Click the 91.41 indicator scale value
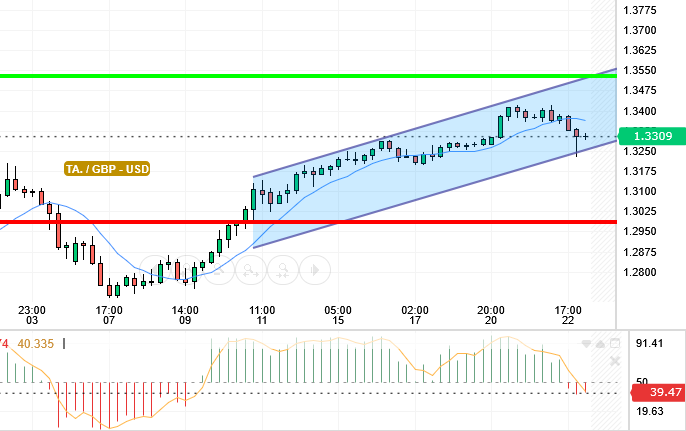 pos(649,343)
